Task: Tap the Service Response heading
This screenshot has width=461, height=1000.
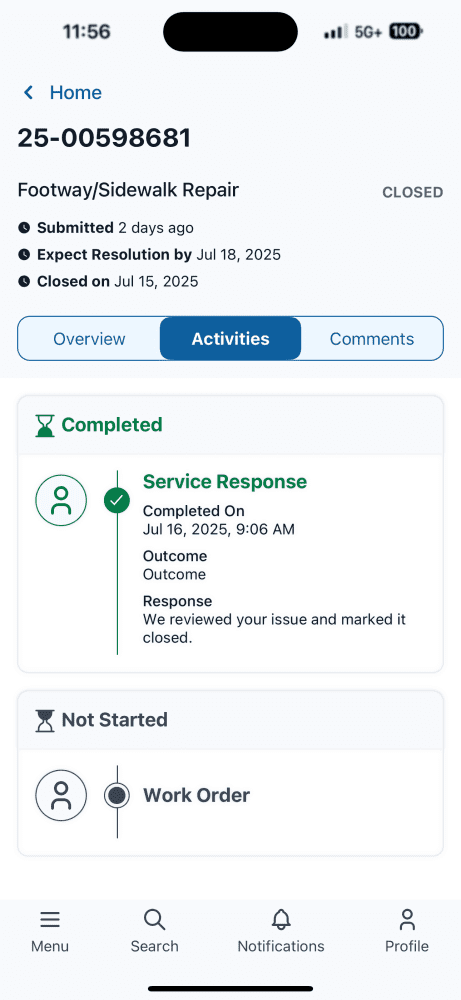Action: (224, 482)
